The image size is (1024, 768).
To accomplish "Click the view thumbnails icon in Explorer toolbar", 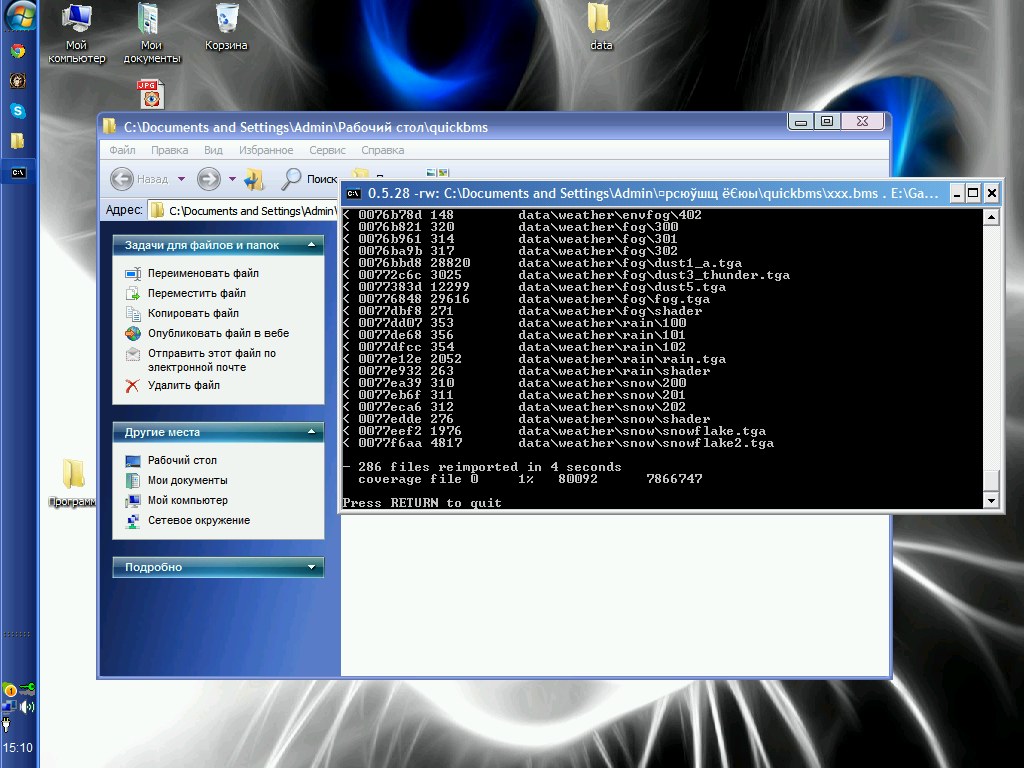I will pos(438,172).
